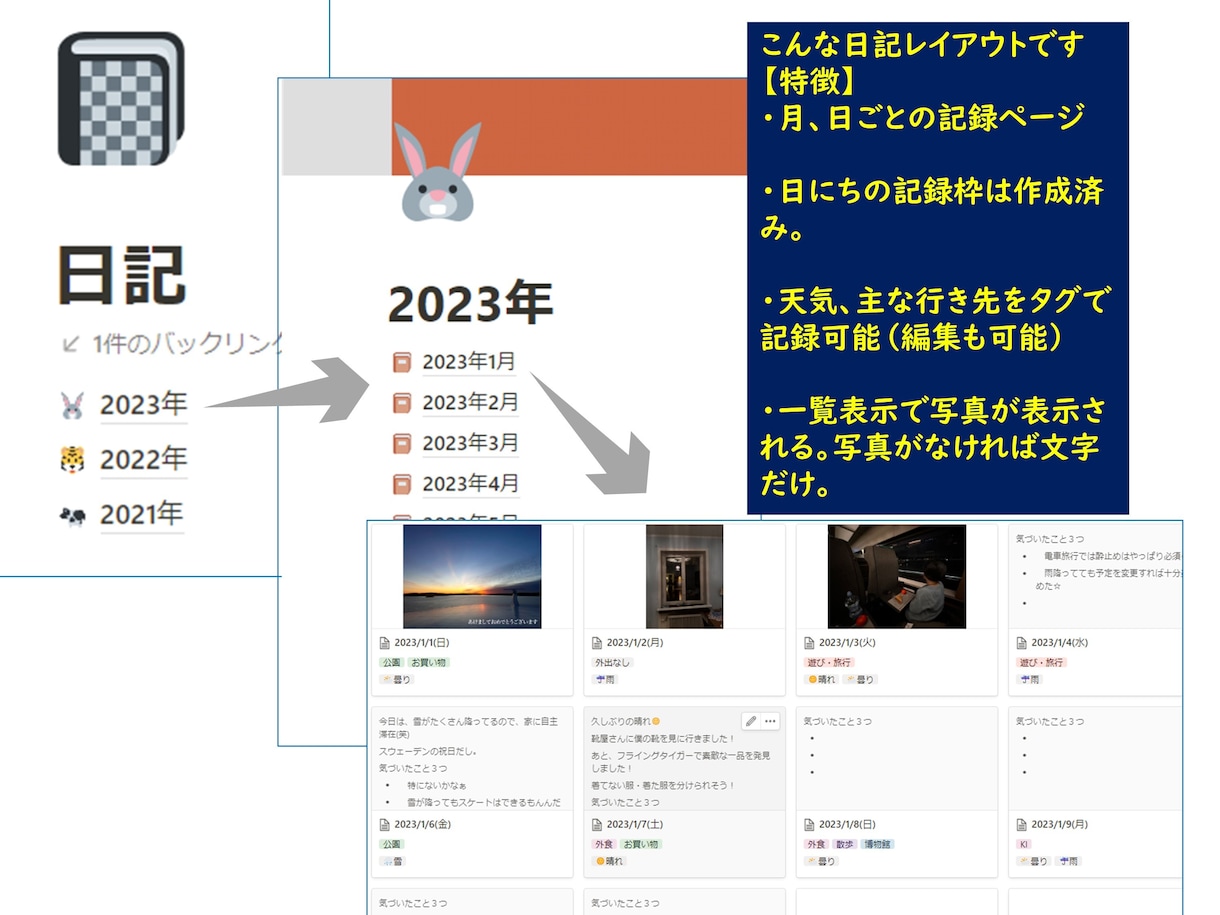Open the 2023/1/1(日) entry title
1220x915 pixels.
(422, 643)
